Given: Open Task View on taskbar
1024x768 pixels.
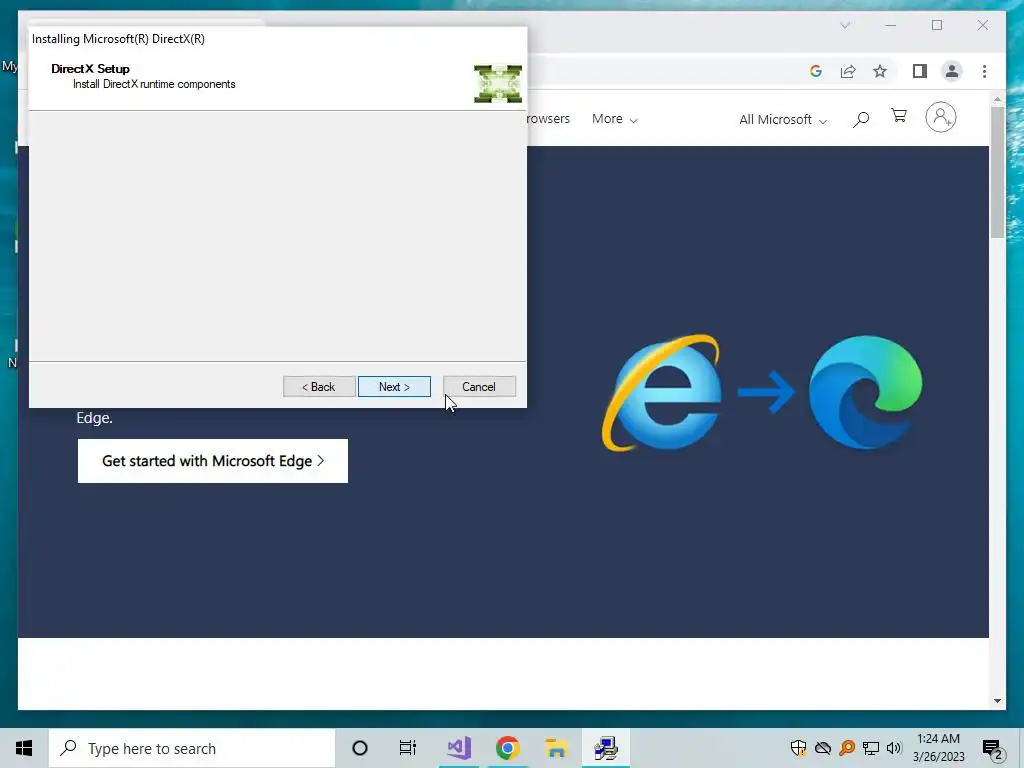Looking at the screenshot, I should coord(408,748).
